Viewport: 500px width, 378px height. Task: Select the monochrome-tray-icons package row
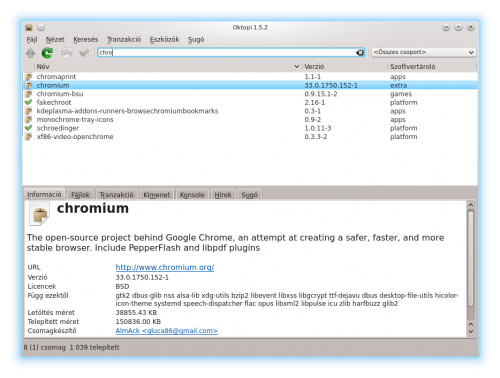click(x=250, y=120)
